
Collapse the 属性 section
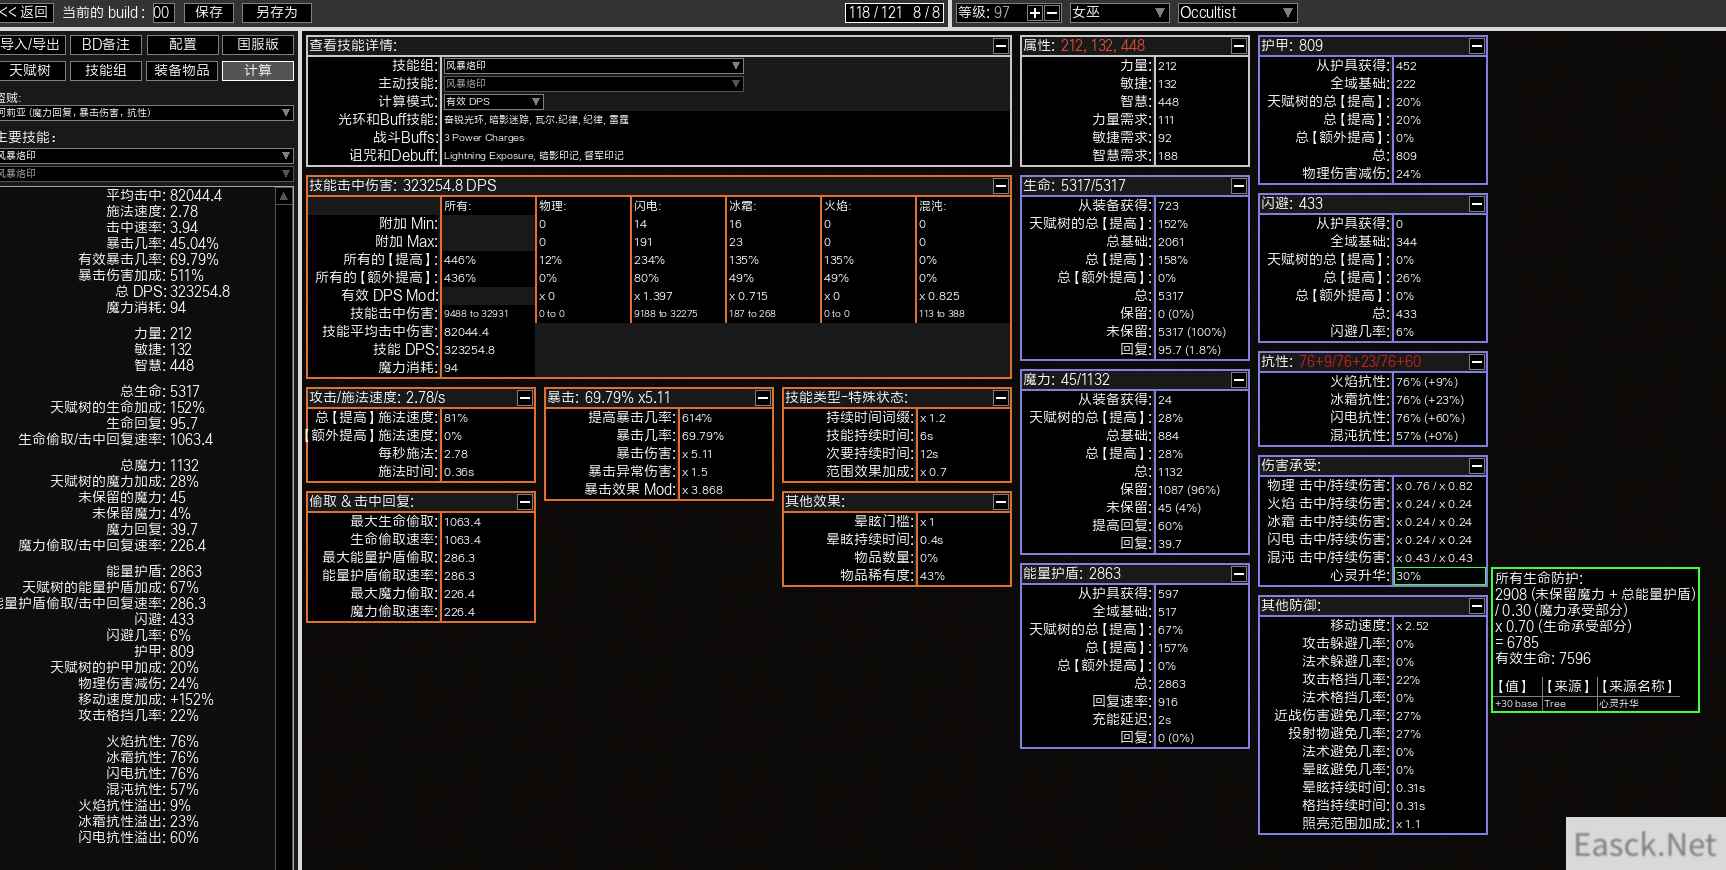(x=1238, y=46)
